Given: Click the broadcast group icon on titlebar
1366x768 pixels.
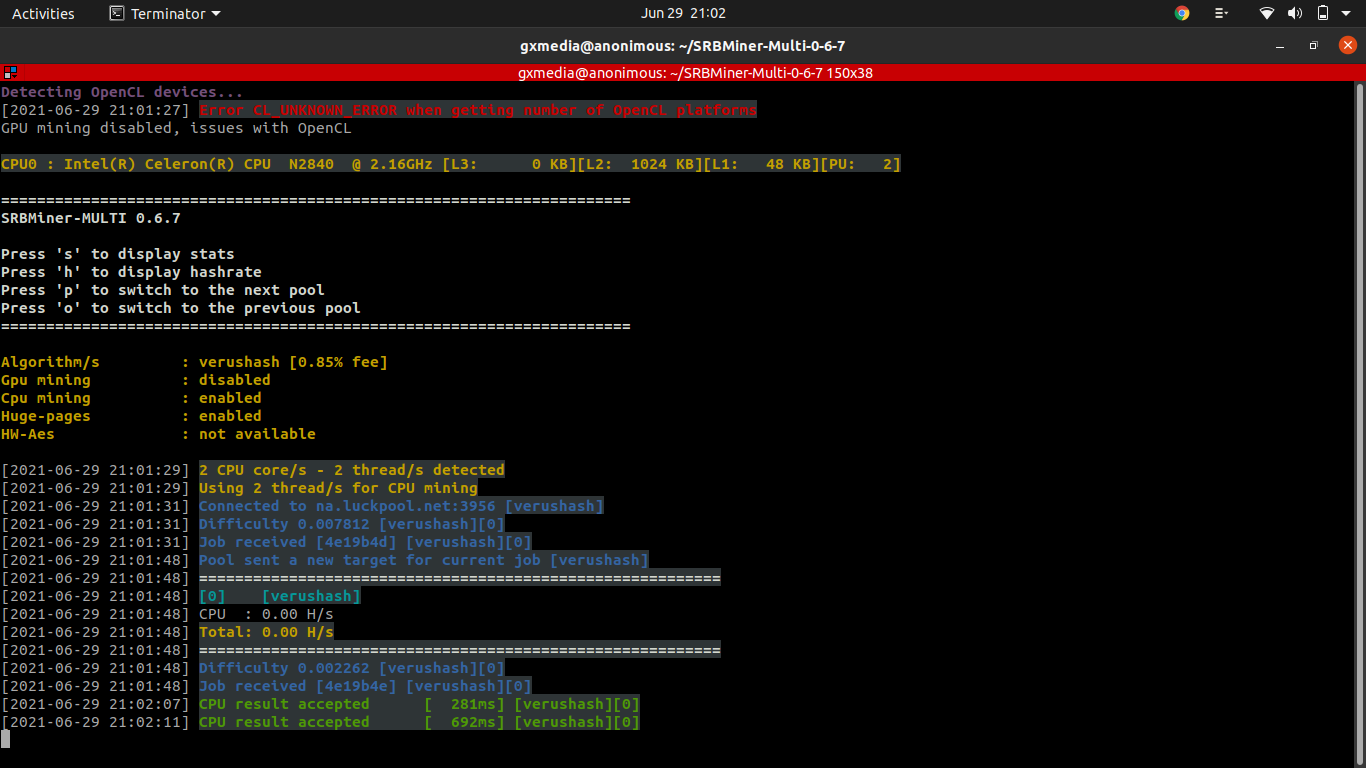Looking at the screenshot, I should click(x=10, y=72).
